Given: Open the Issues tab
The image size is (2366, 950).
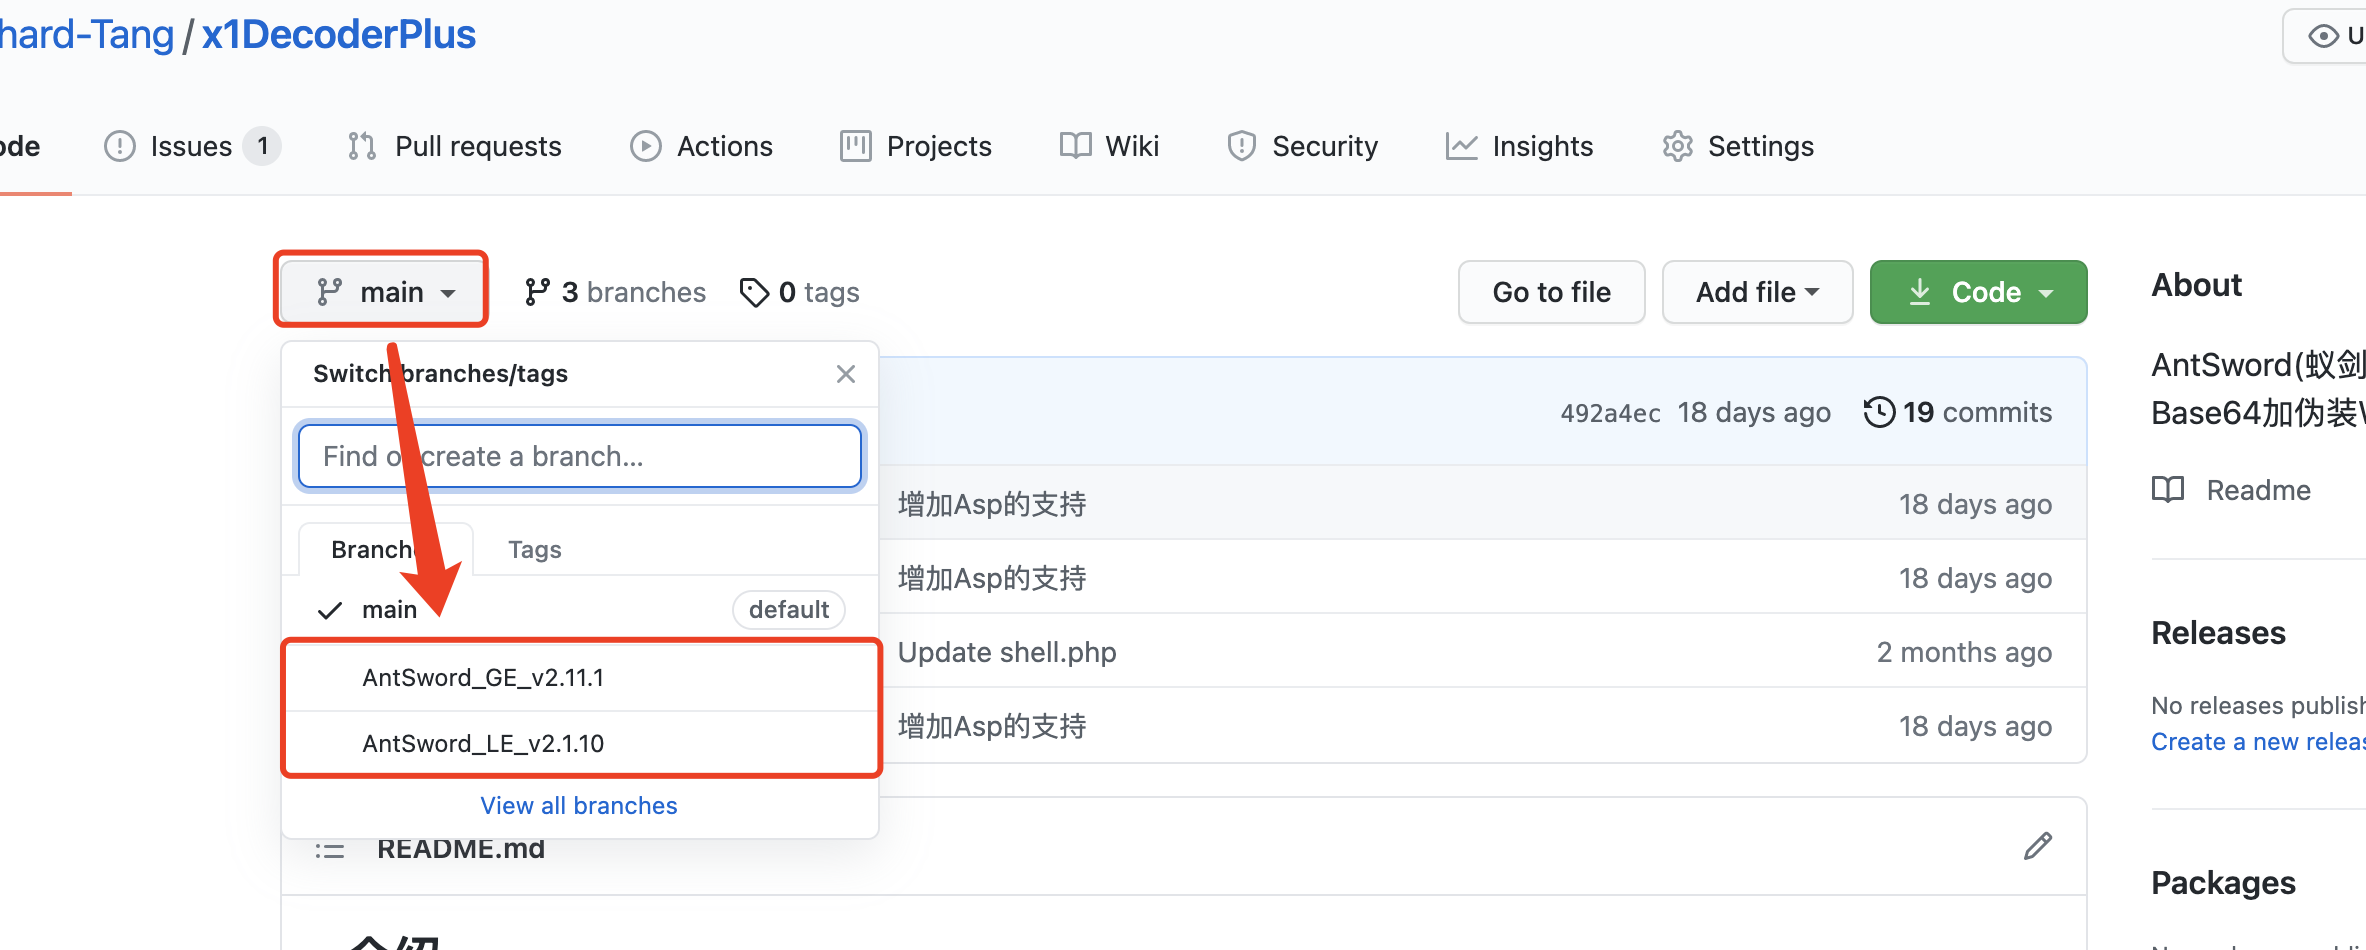Looking at the screenshot, I should click(192, 146).
